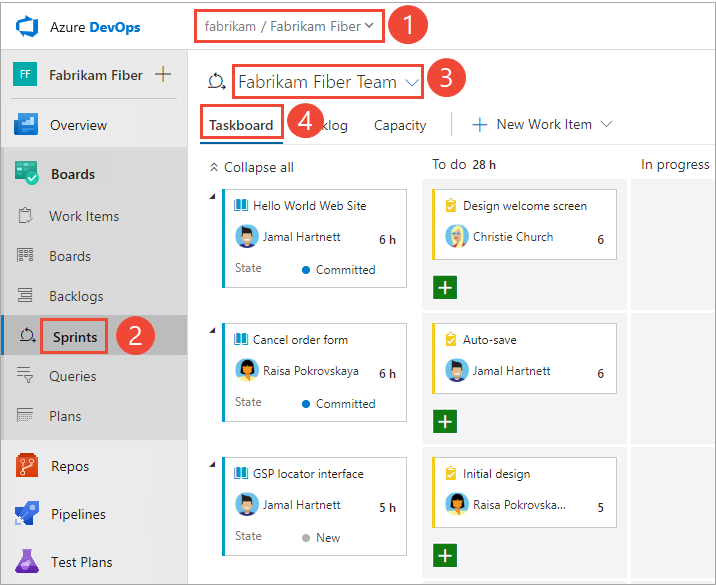Expand the New Work Item chevron

pyautogui.click(x=606, y=124)
